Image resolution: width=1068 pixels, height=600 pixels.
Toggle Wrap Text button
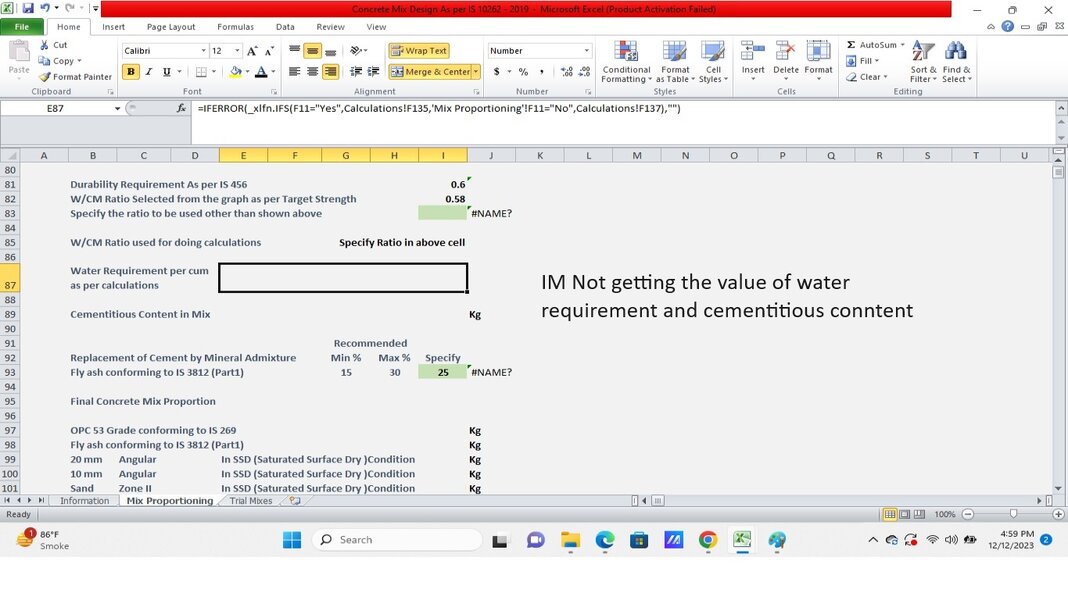pyautogui.click(x=419, y=51)
